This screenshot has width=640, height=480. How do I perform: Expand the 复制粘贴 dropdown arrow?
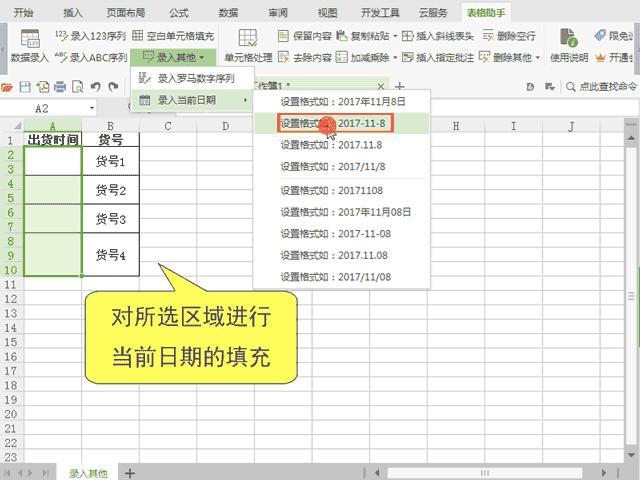coord(395,36)
